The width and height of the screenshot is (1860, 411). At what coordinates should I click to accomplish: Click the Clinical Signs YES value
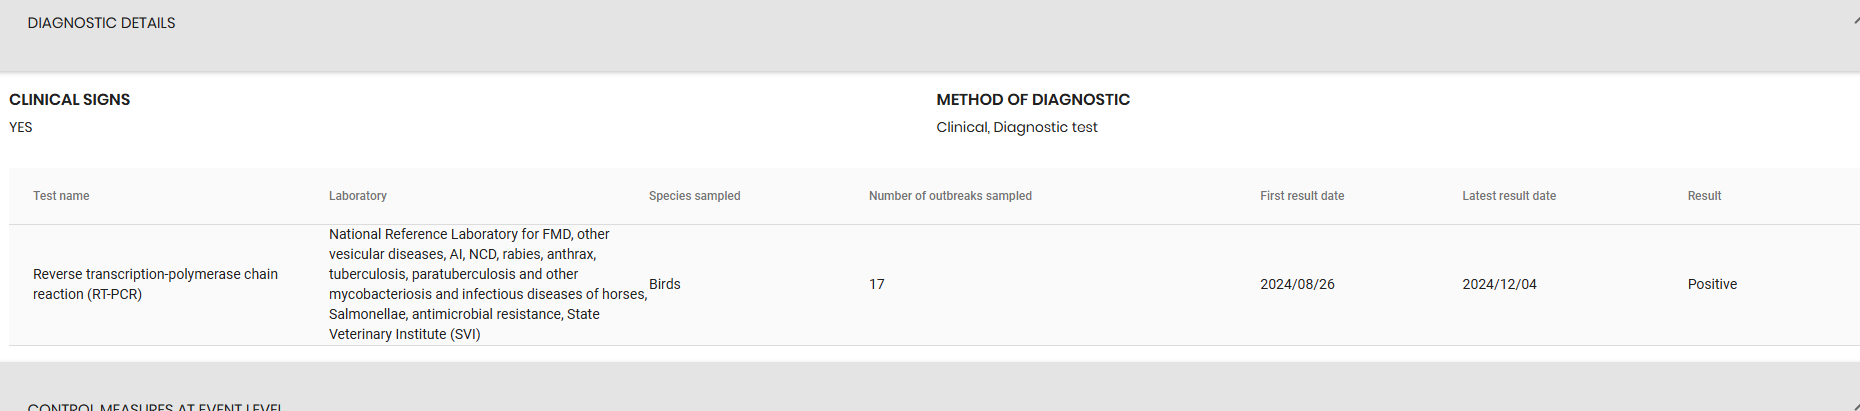(21, 127)
